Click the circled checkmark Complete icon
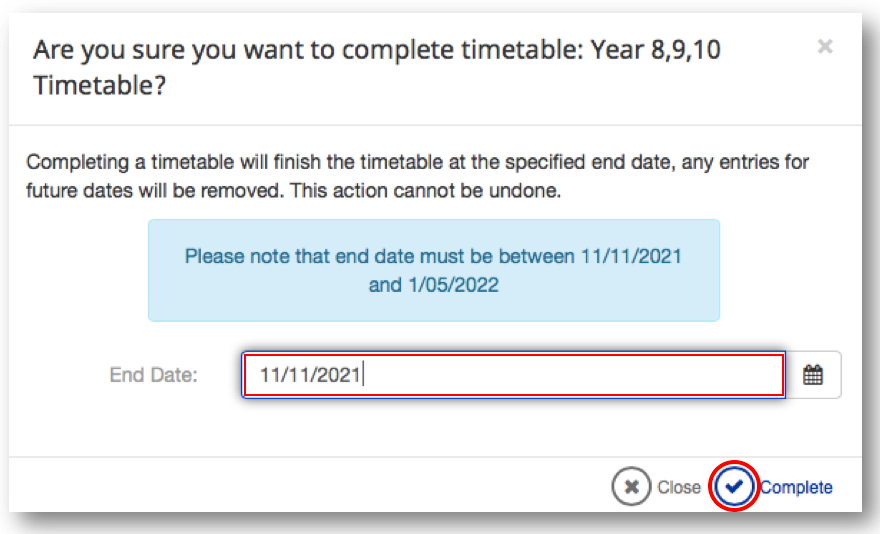This screenshot has height=534, width=880. [735, 487]
